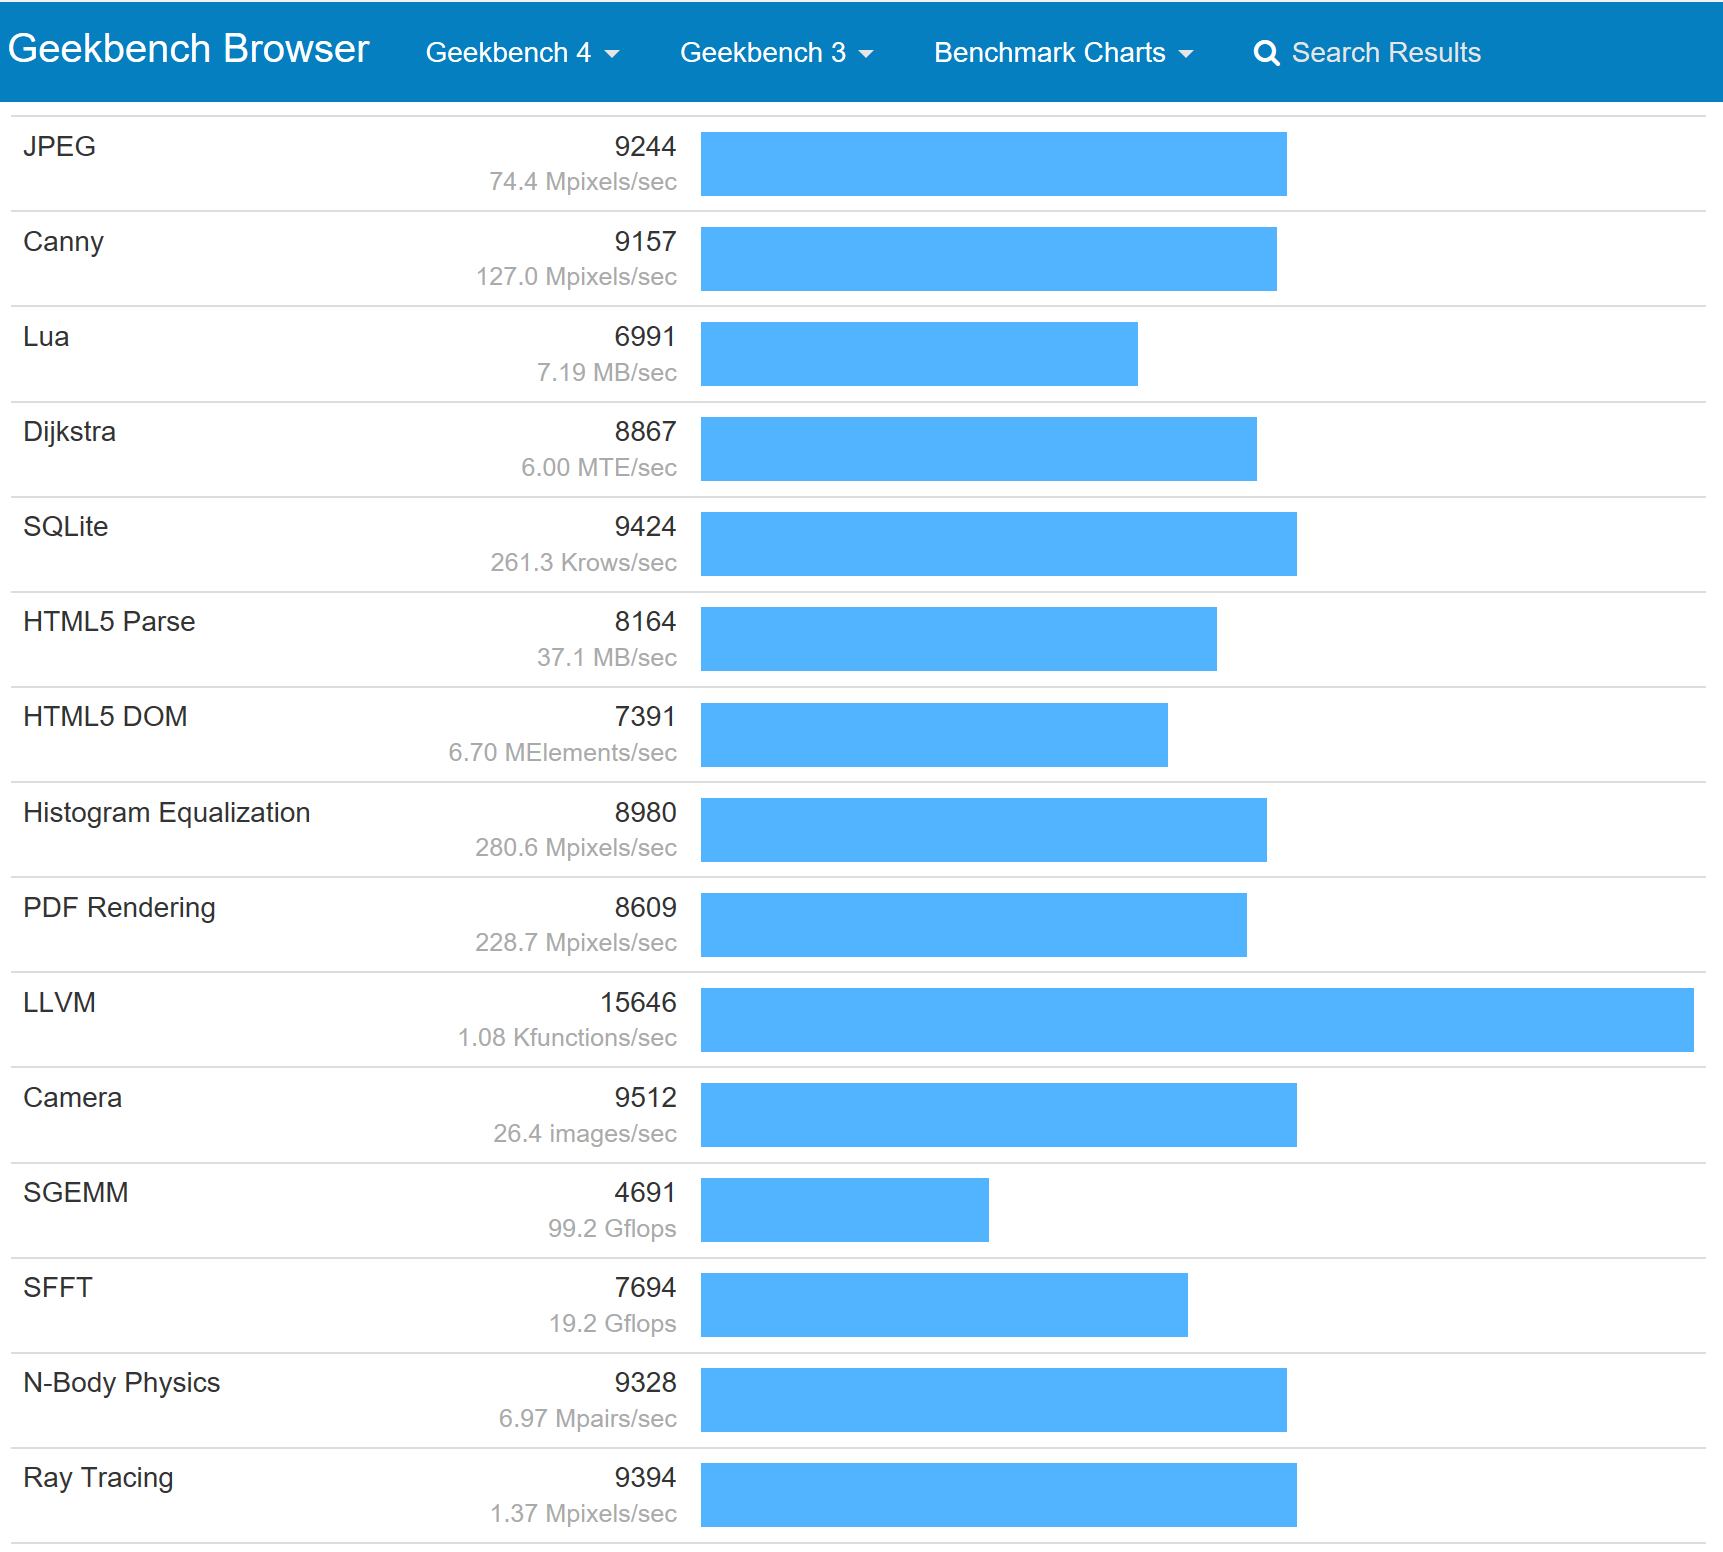Click the HTML5 DOM score 7391
Viewport: 1723px width, 1552px height.
point(645,716)
